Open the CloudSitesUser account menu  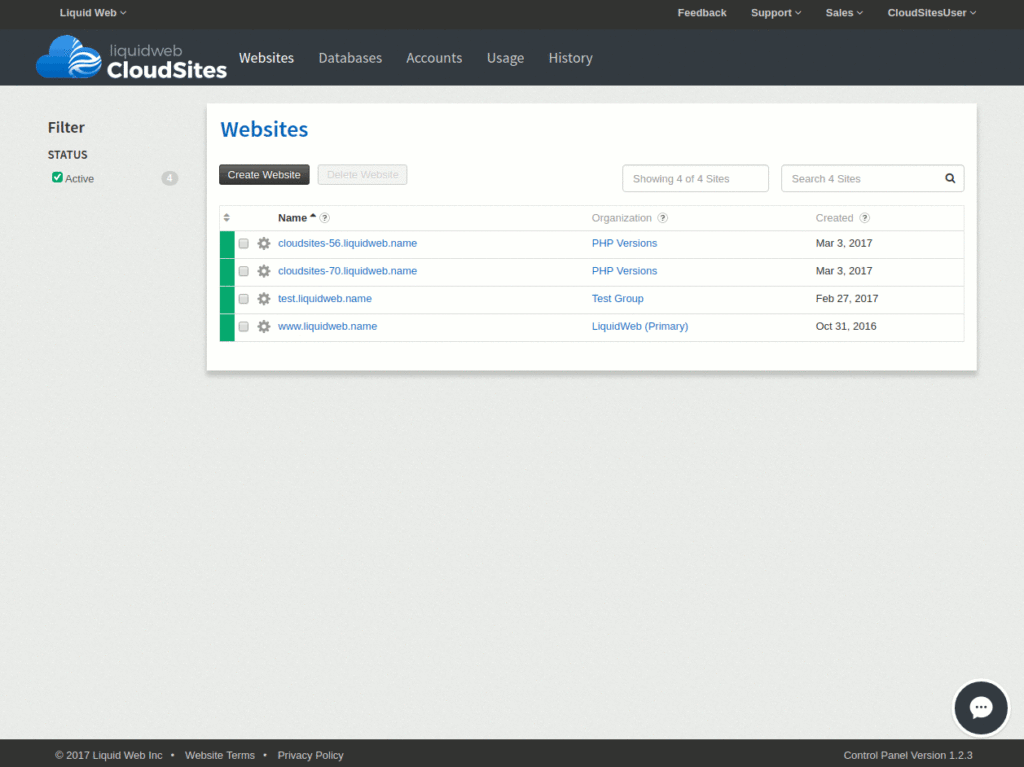pos(931,13)
